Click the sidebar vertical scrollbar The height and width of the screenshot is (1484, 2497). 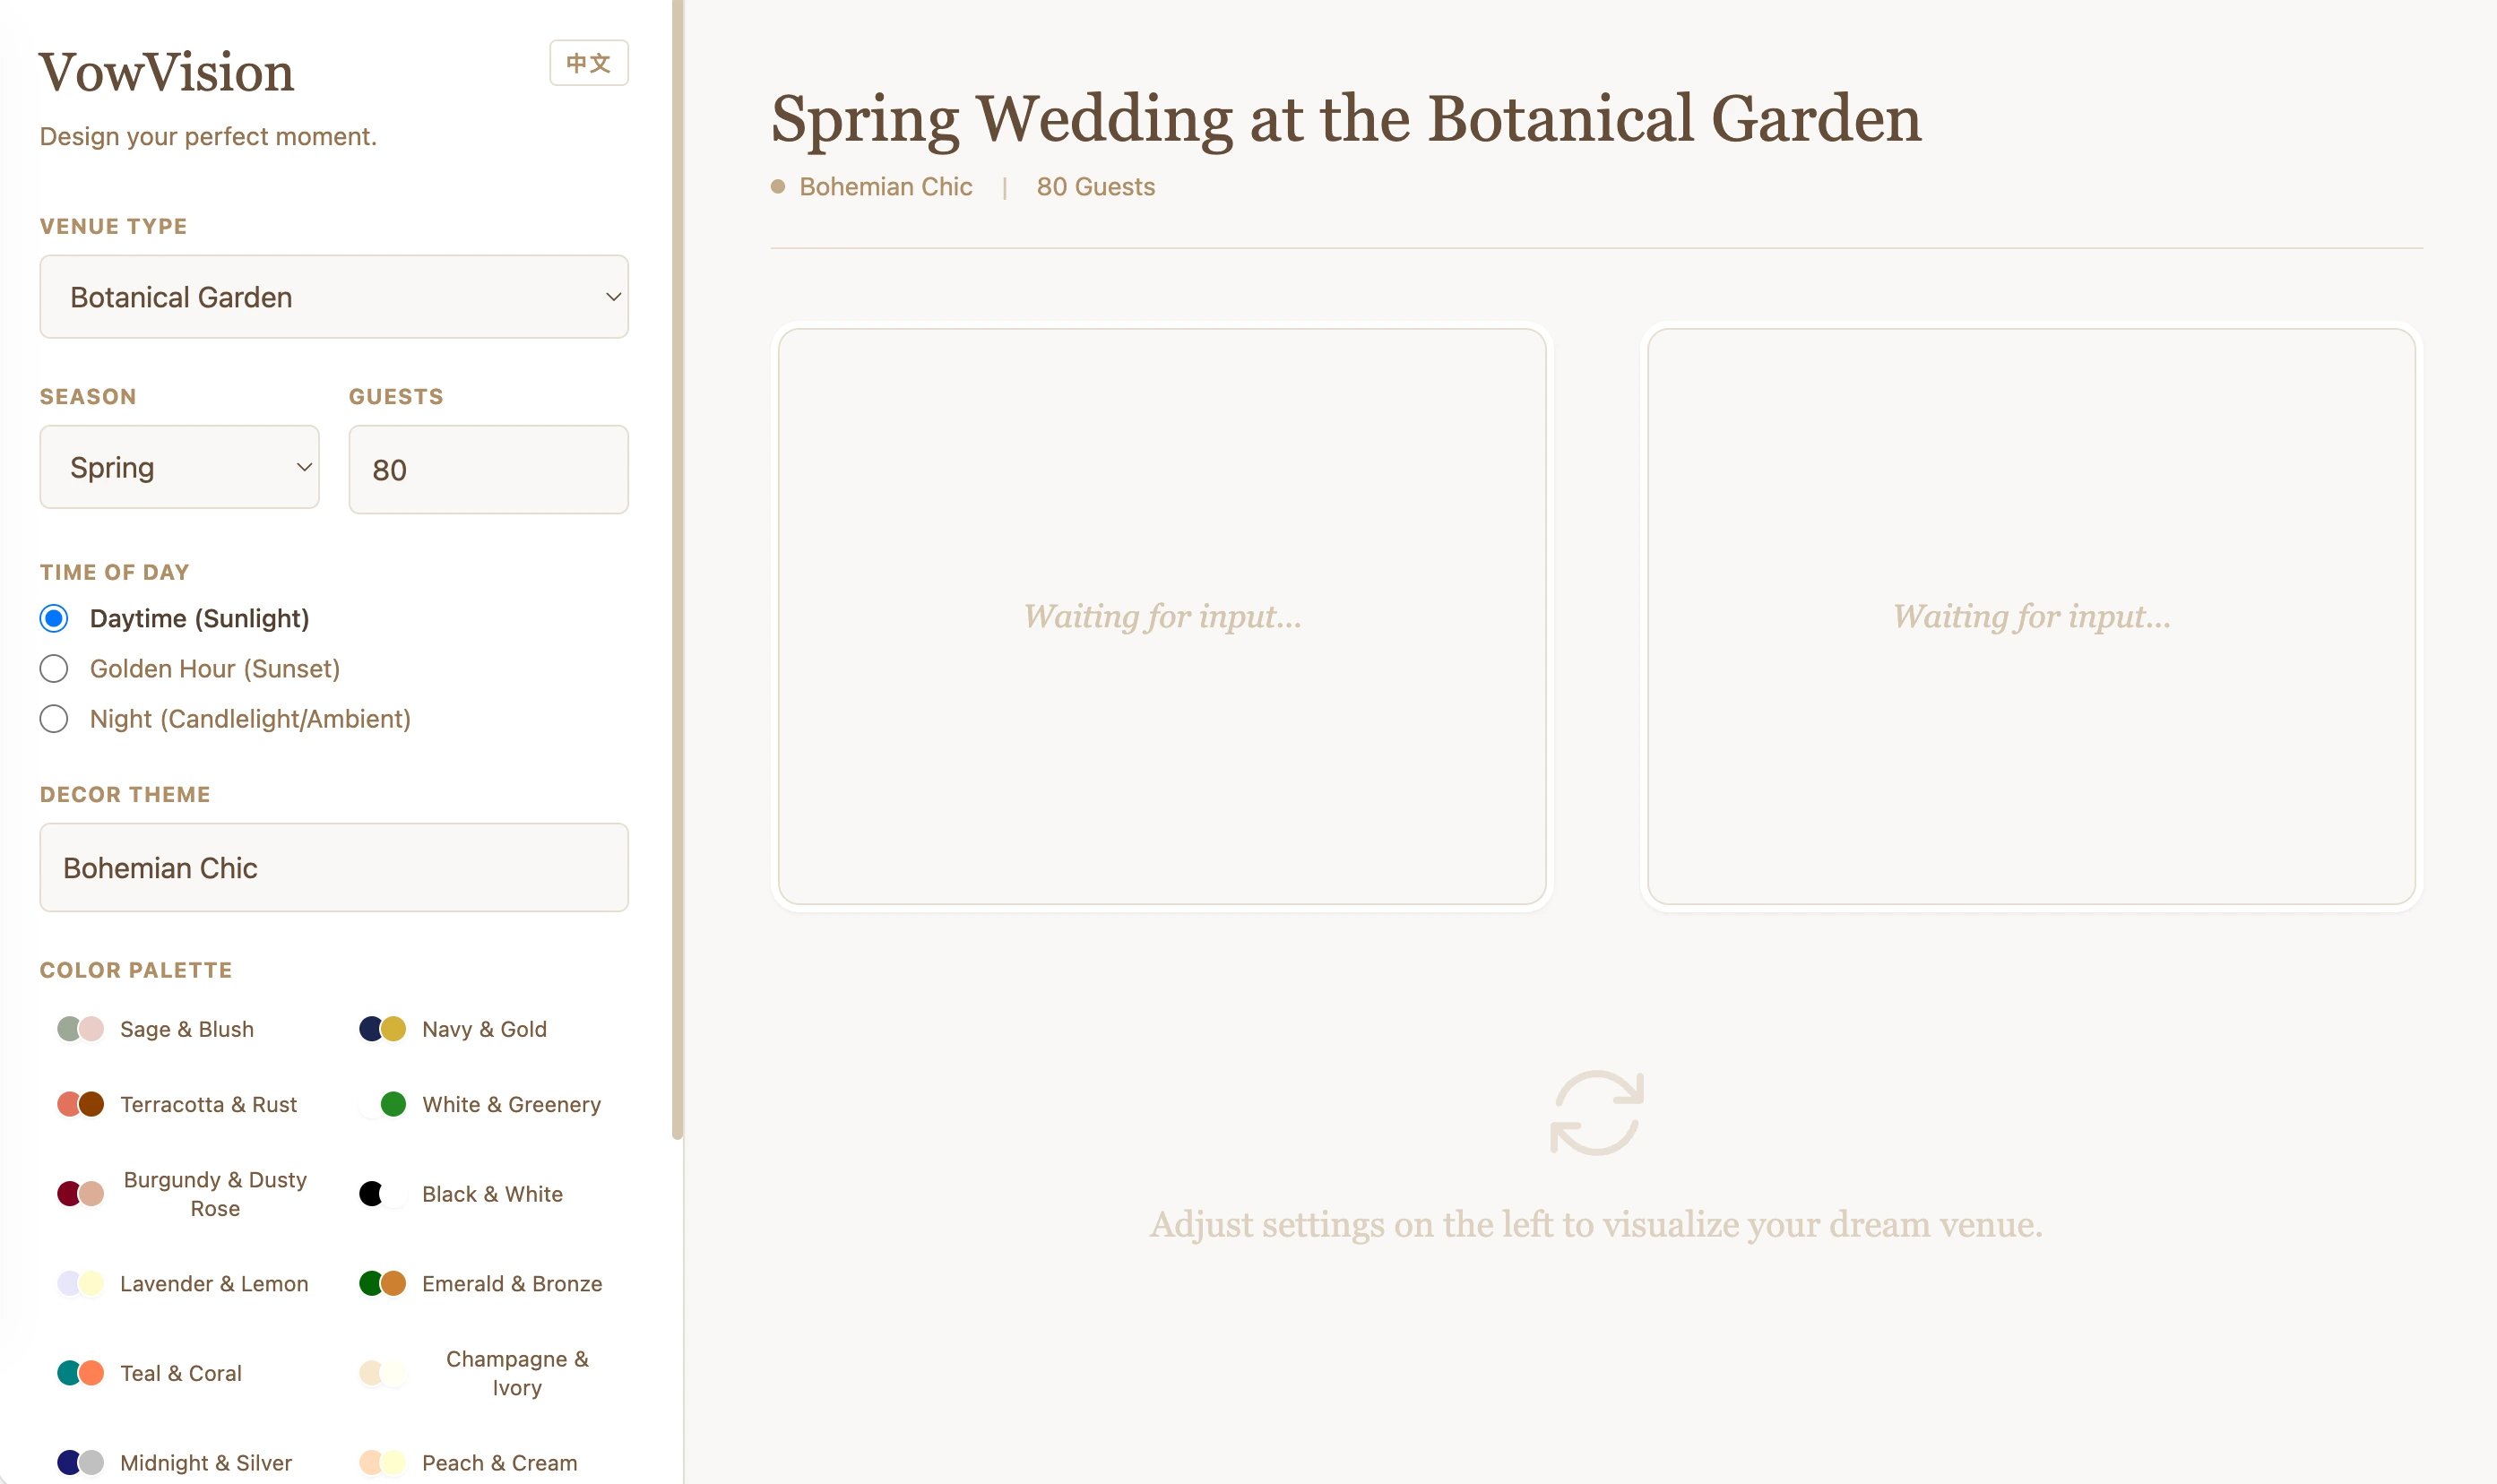click(677, 570)
